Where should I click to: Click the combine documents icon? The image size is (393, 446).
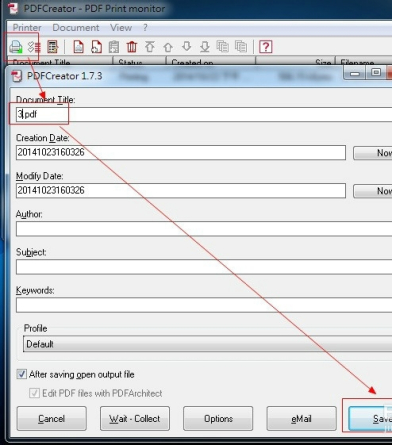[x=223, y=46]
